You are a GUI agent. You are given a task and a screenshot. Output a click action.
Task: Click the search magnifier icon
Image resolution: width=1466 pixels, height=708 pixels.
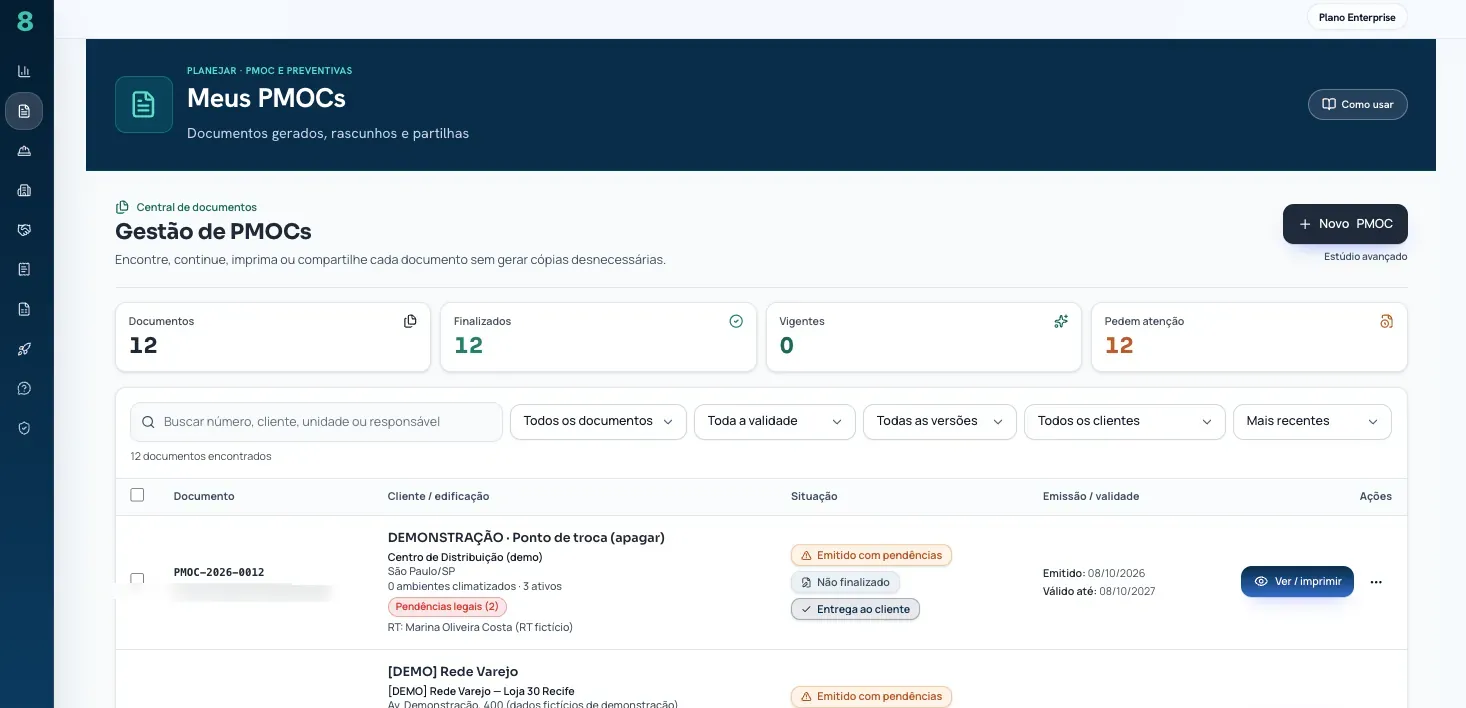pos(149,422)
